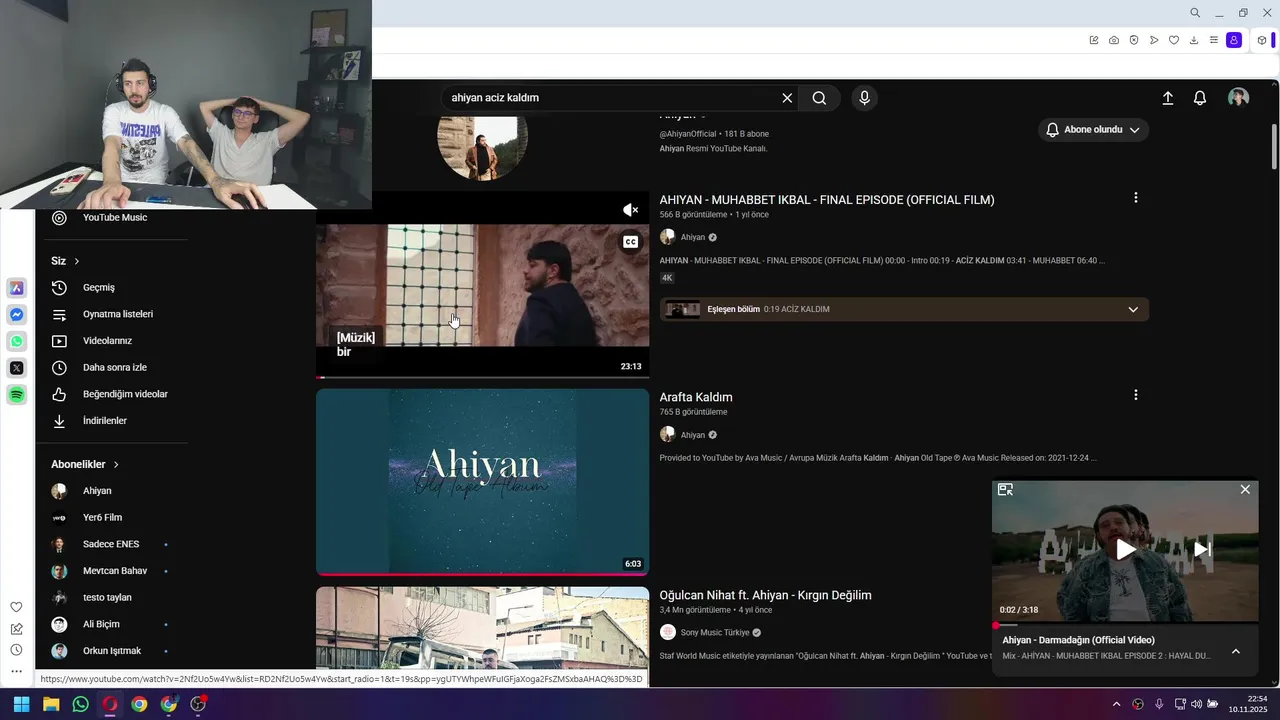Open WhatsApp in the Opera sidebar
This screenshot has height=720, width=1280.
pos(17,341)
